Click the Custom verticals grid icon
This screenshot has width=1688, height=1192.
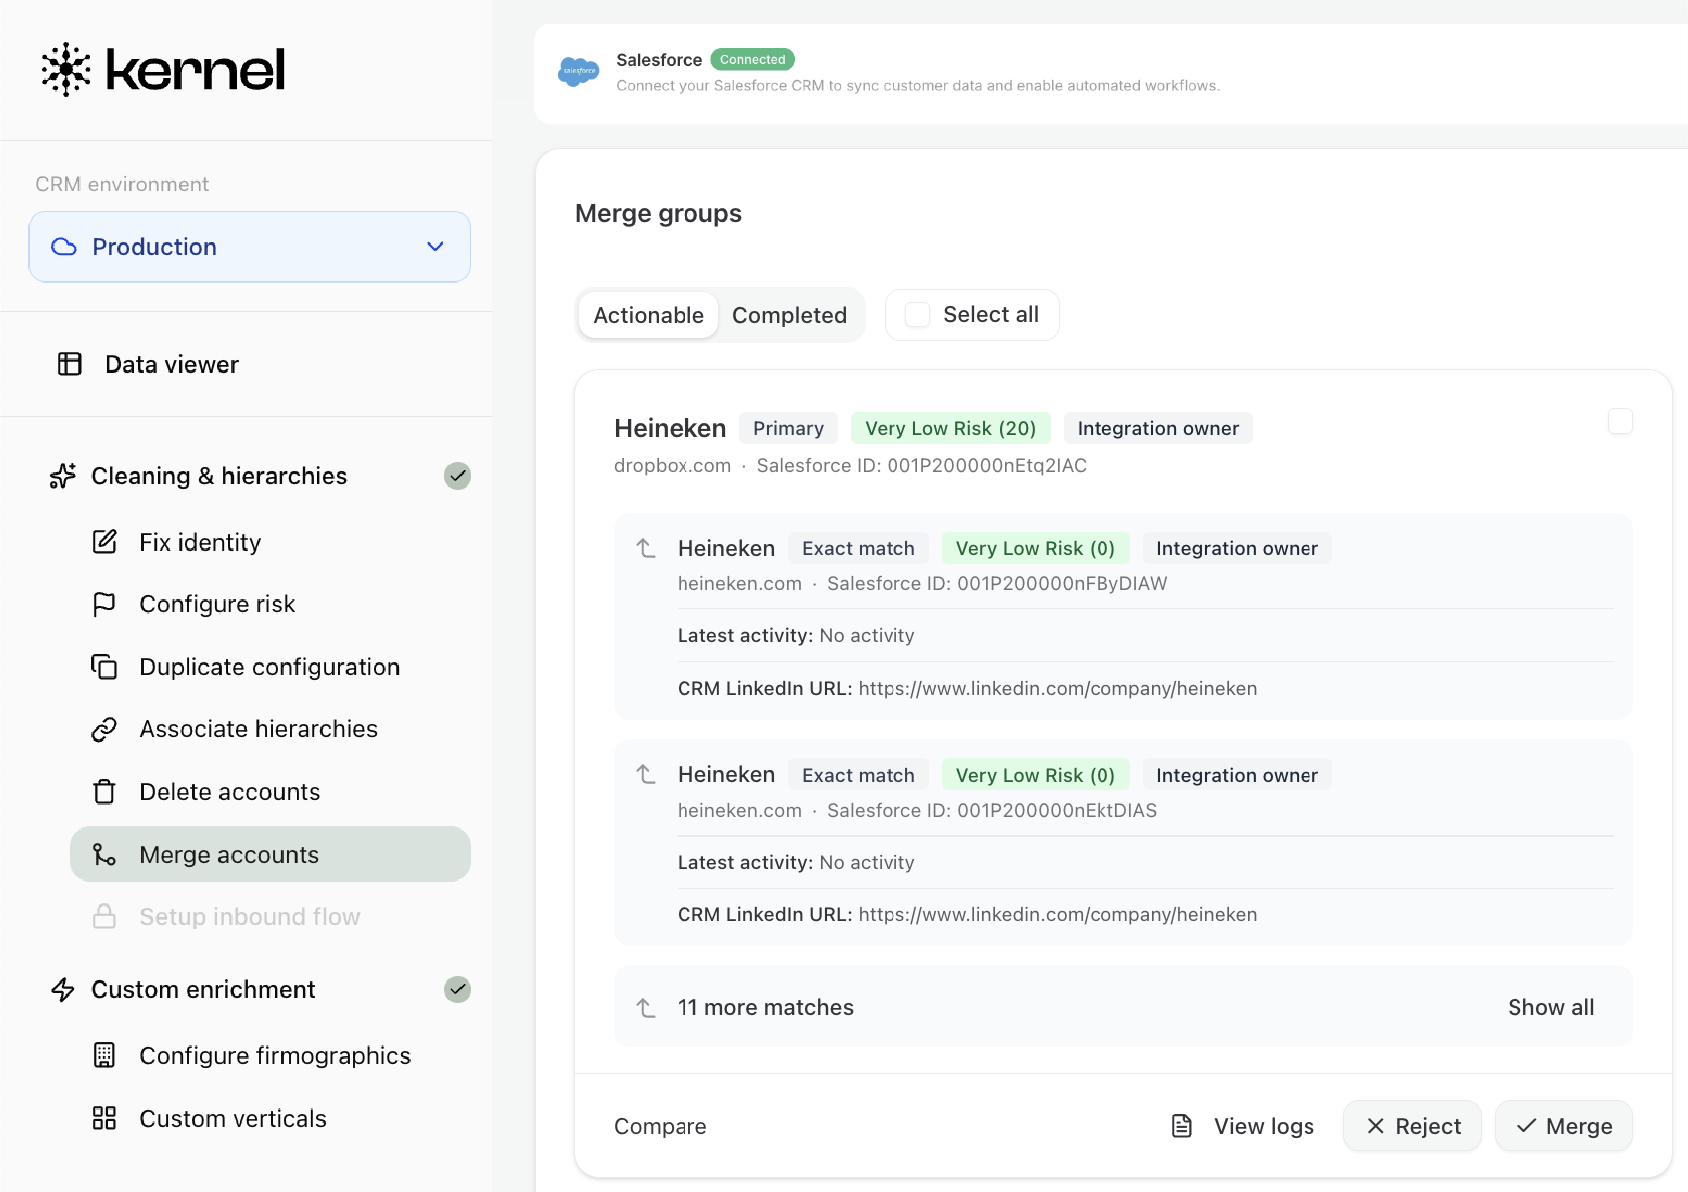click(104, 1118)
